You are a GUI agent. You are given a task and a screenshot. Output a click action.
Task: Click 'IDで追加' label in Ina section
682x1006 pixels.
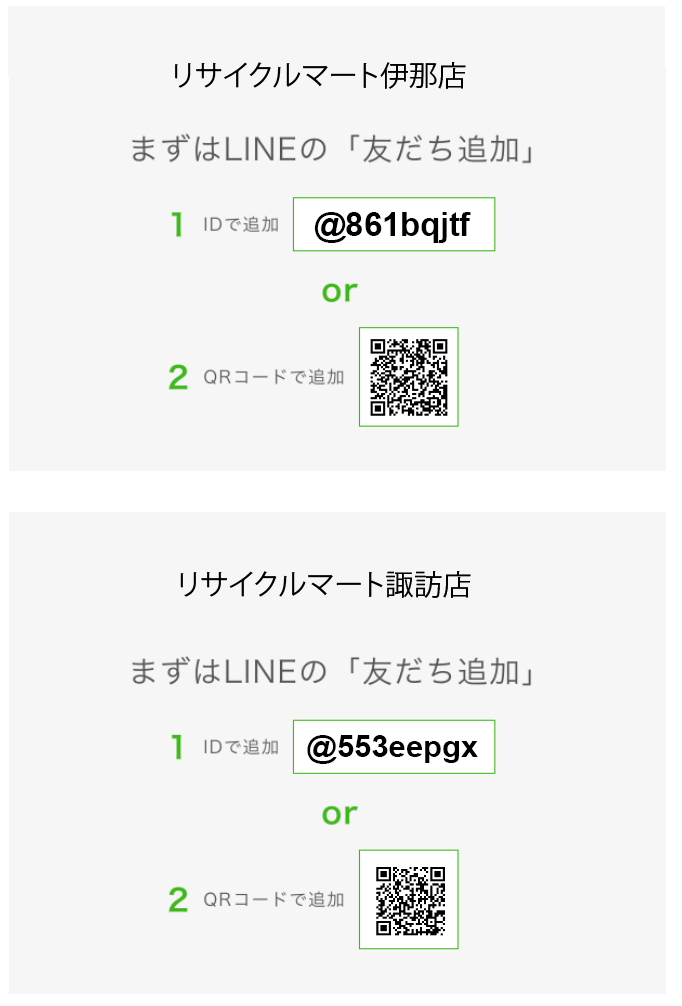point(241,225)
